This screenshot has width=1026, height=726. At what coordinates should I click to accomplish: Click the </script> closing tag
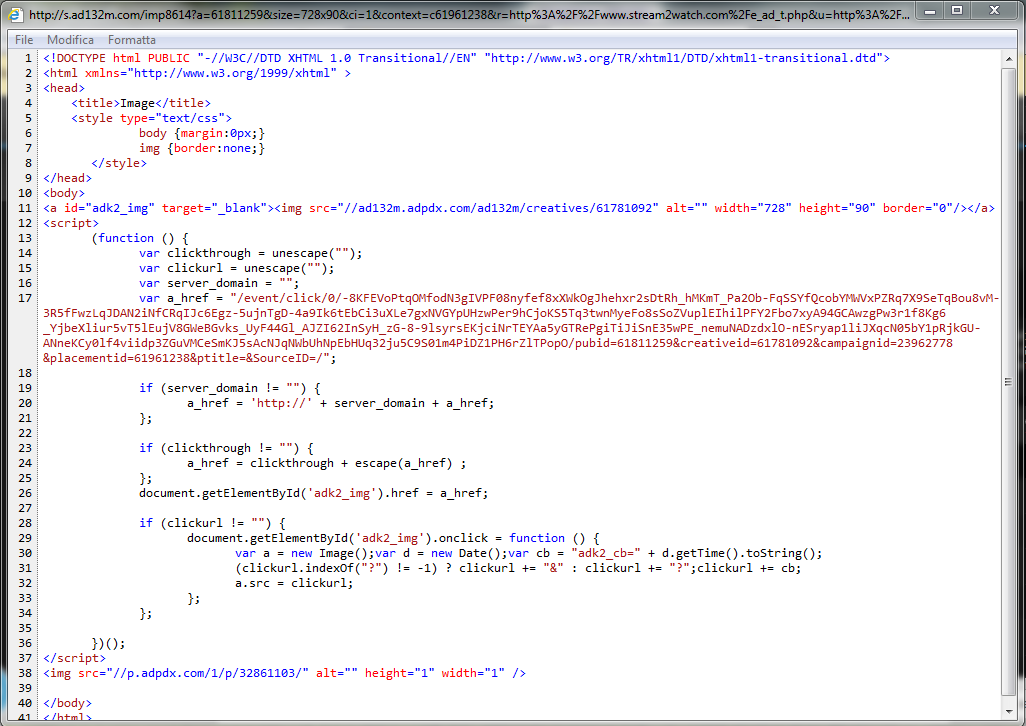click(x=74, y=659)
